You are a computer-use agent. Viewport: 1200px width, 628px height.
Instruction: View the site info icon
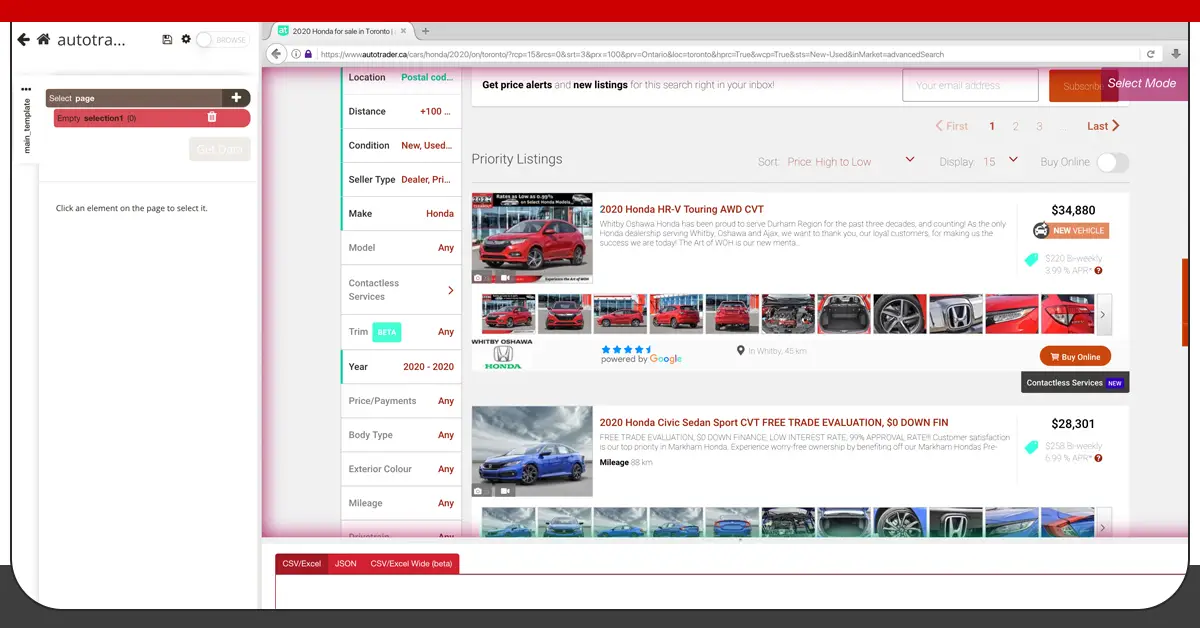(296, 54)
